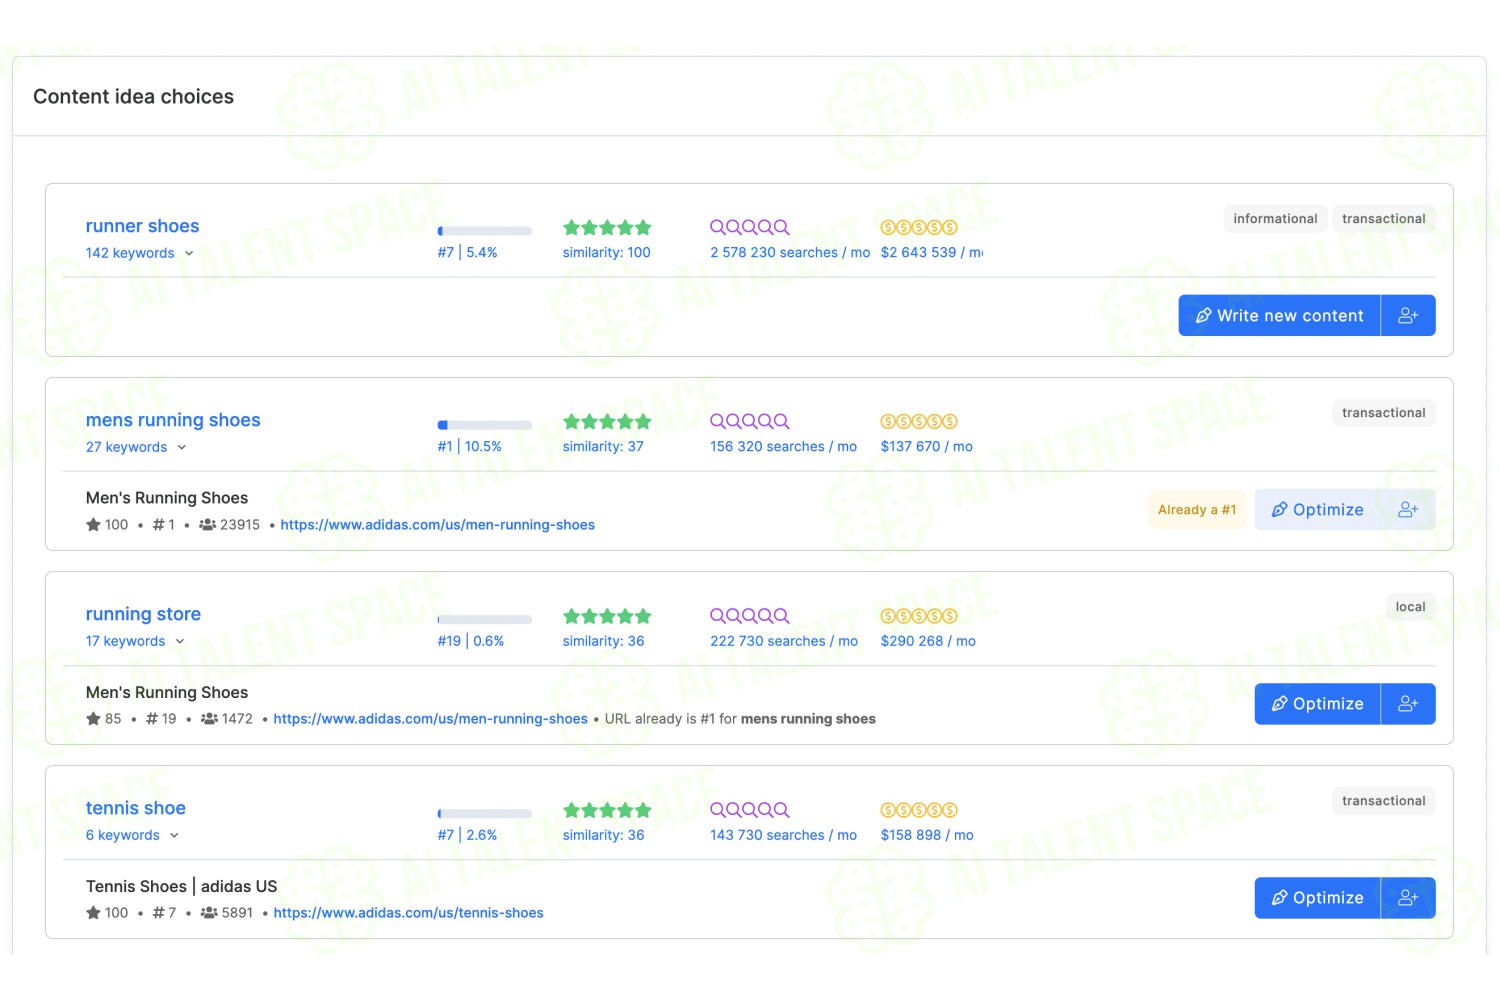Click dollar value icons for runner shoes

click(919, 228)
